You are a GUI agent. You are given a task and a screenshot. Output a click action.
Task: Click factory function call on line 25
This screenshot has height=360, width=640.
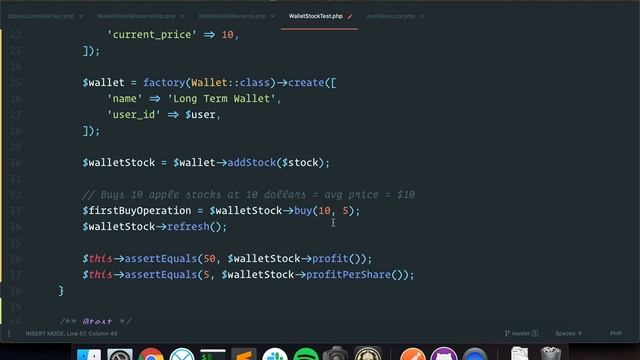(x=164, y=83)
